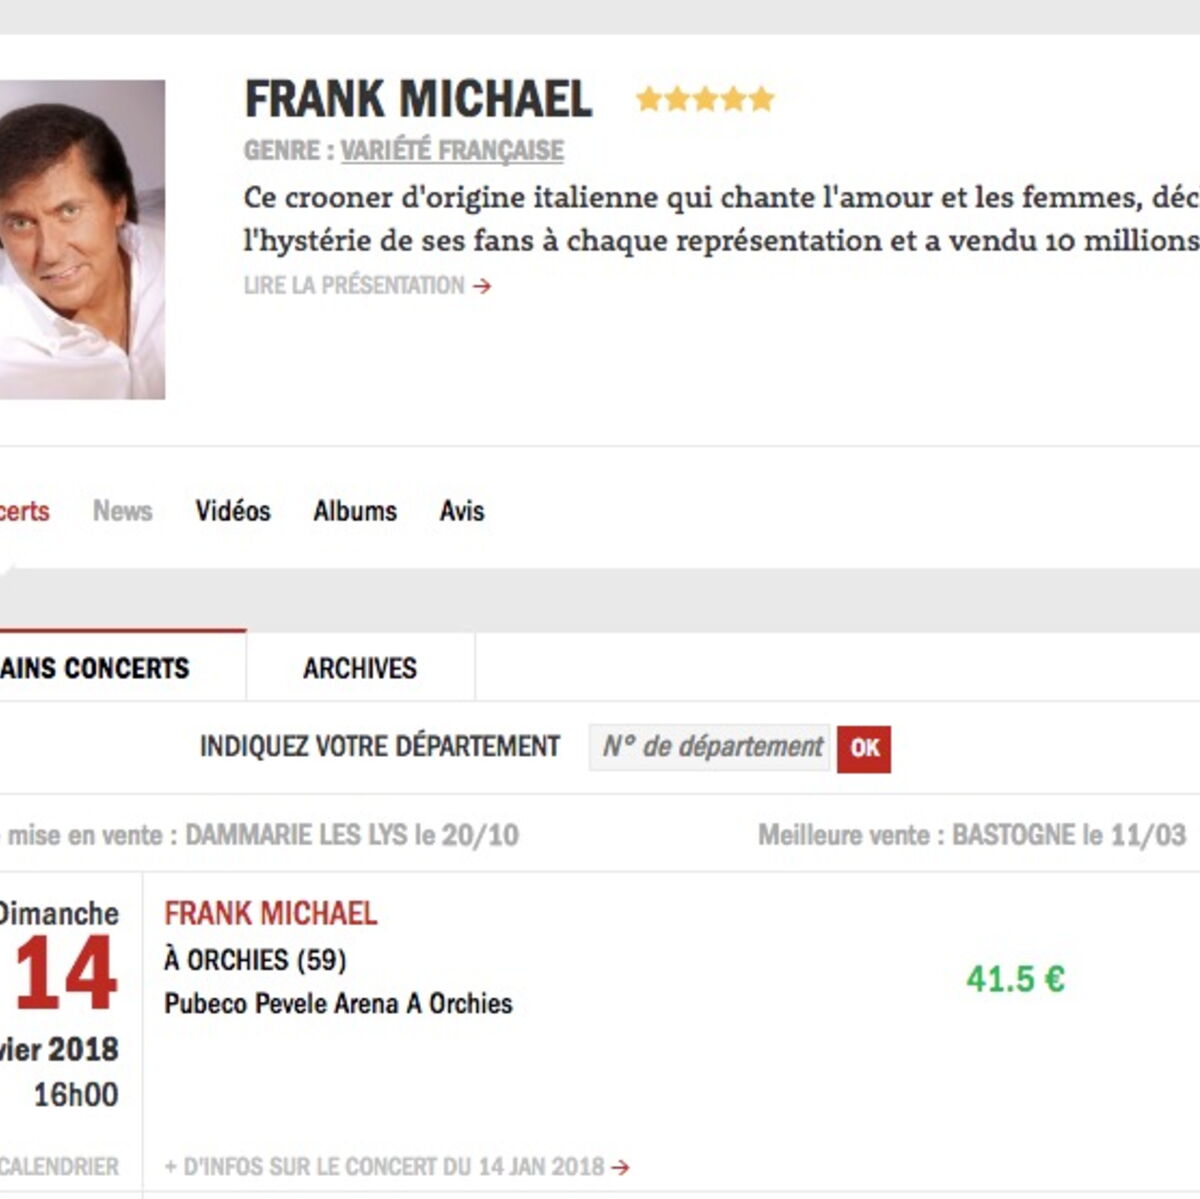Screen dimensions: 1200x1199
Task: Switch to the News tab
Action: [x=122, y=511]
